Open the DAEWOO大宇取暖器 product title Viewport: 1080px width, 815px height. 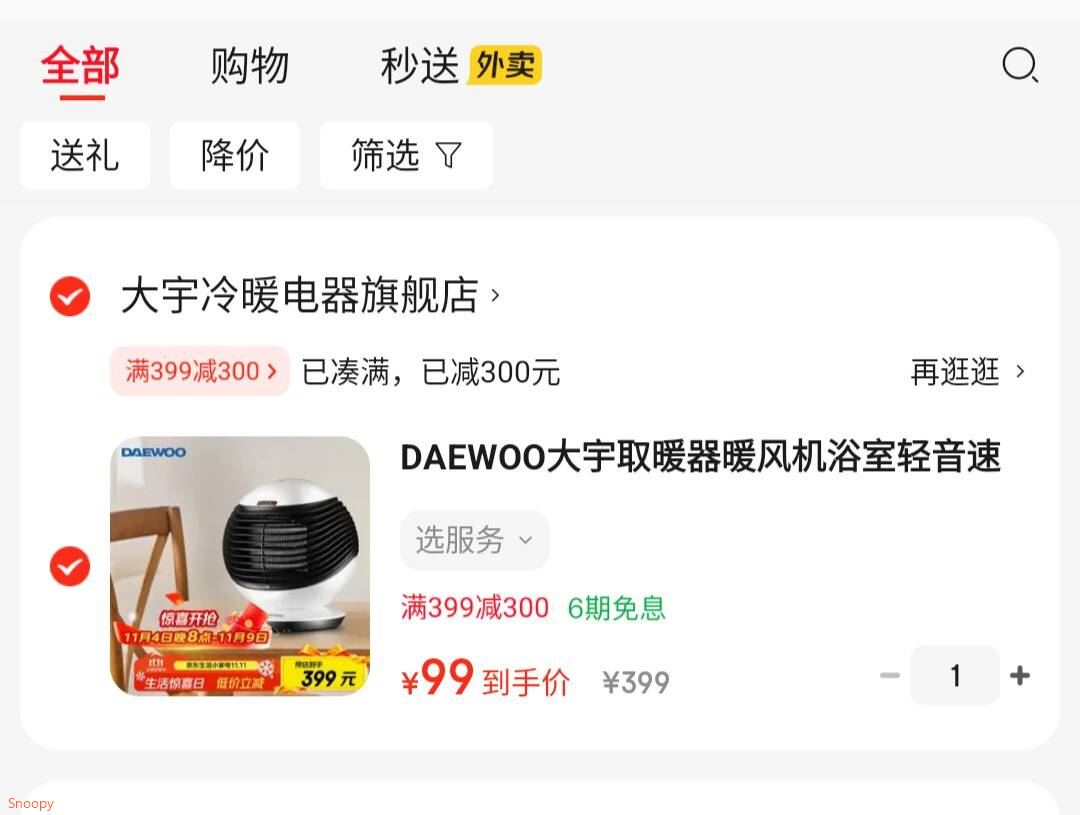[x=700, y=457]
